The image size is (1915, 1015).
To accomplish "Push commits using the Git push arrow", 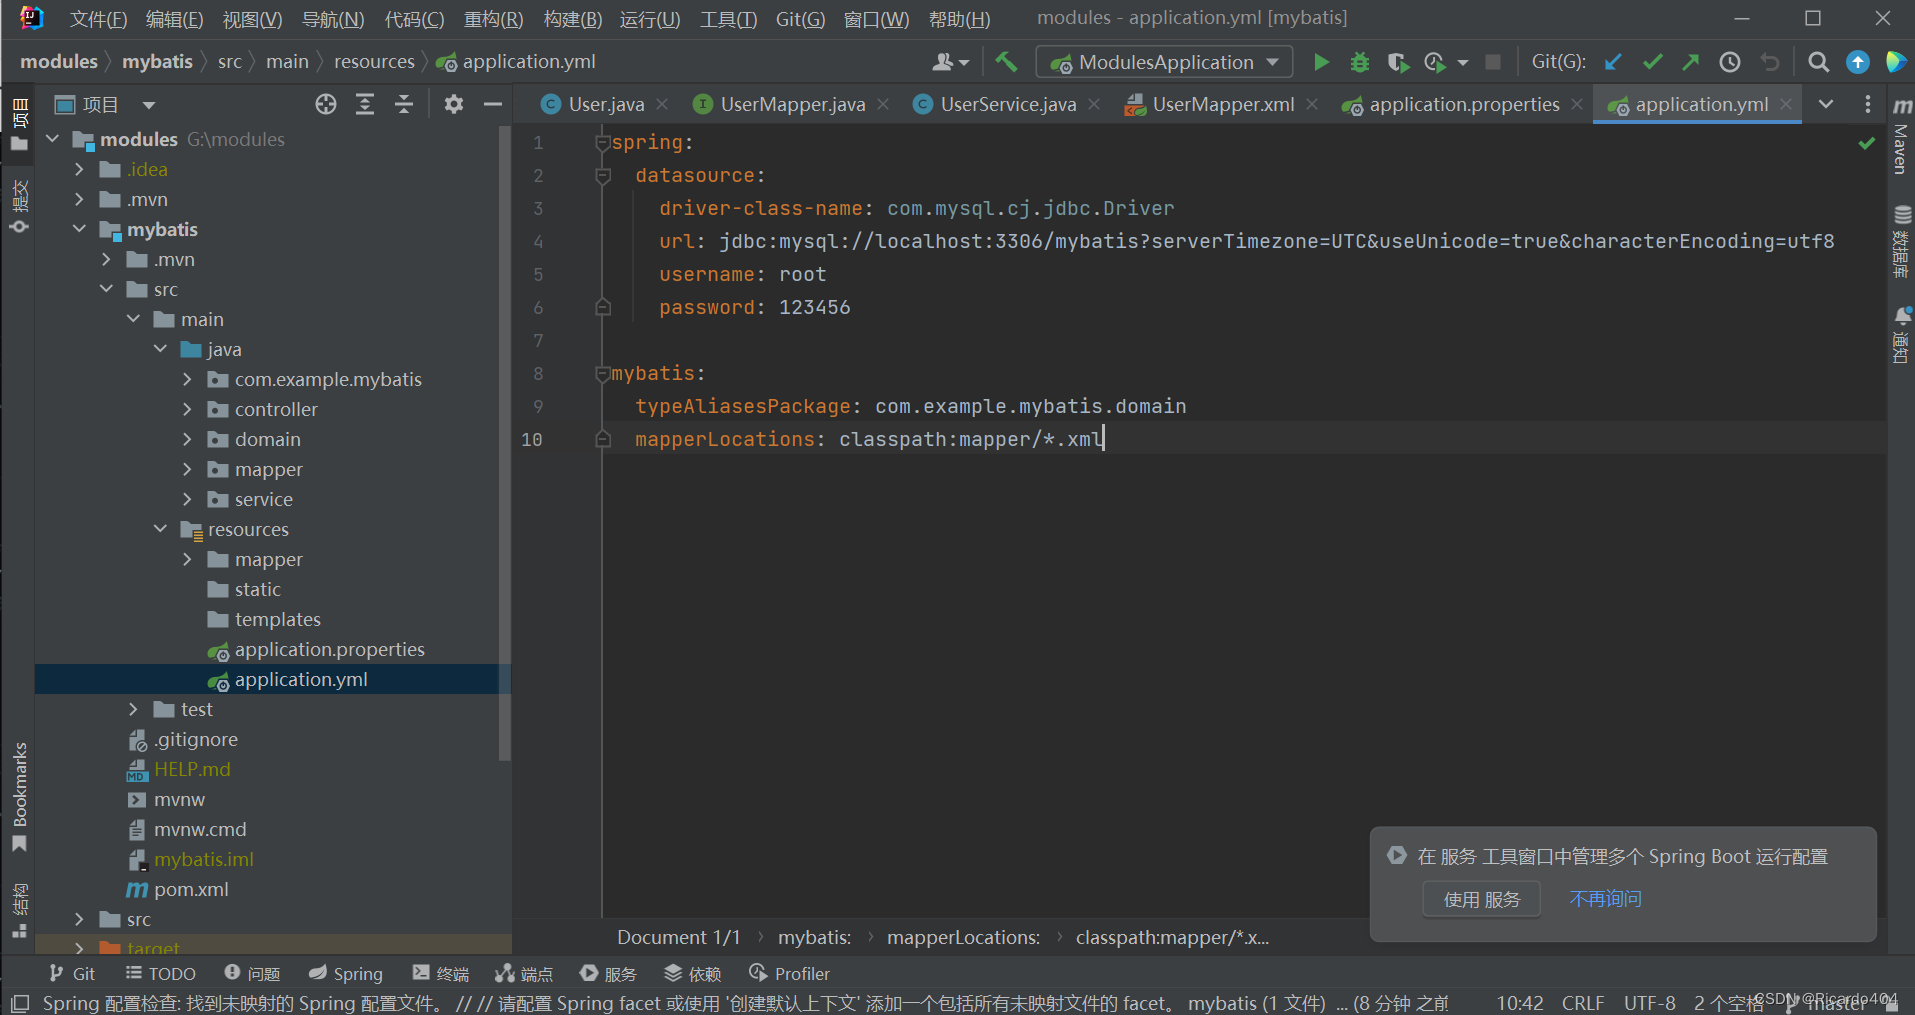I will (1690, 61).
